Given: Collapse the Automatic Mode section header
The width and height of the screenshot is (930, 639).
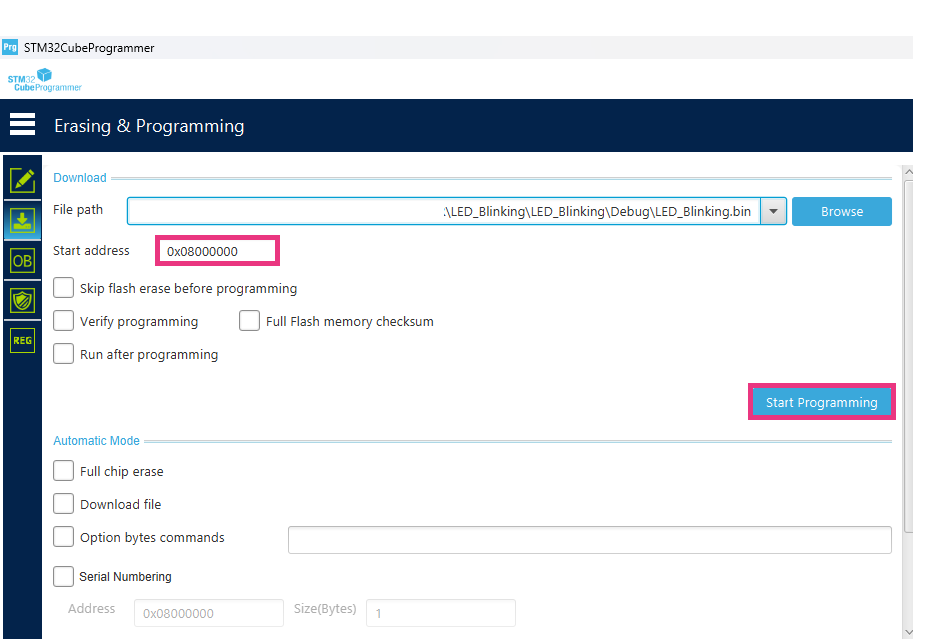Looking at the screenshot, I should click(96, 440).
